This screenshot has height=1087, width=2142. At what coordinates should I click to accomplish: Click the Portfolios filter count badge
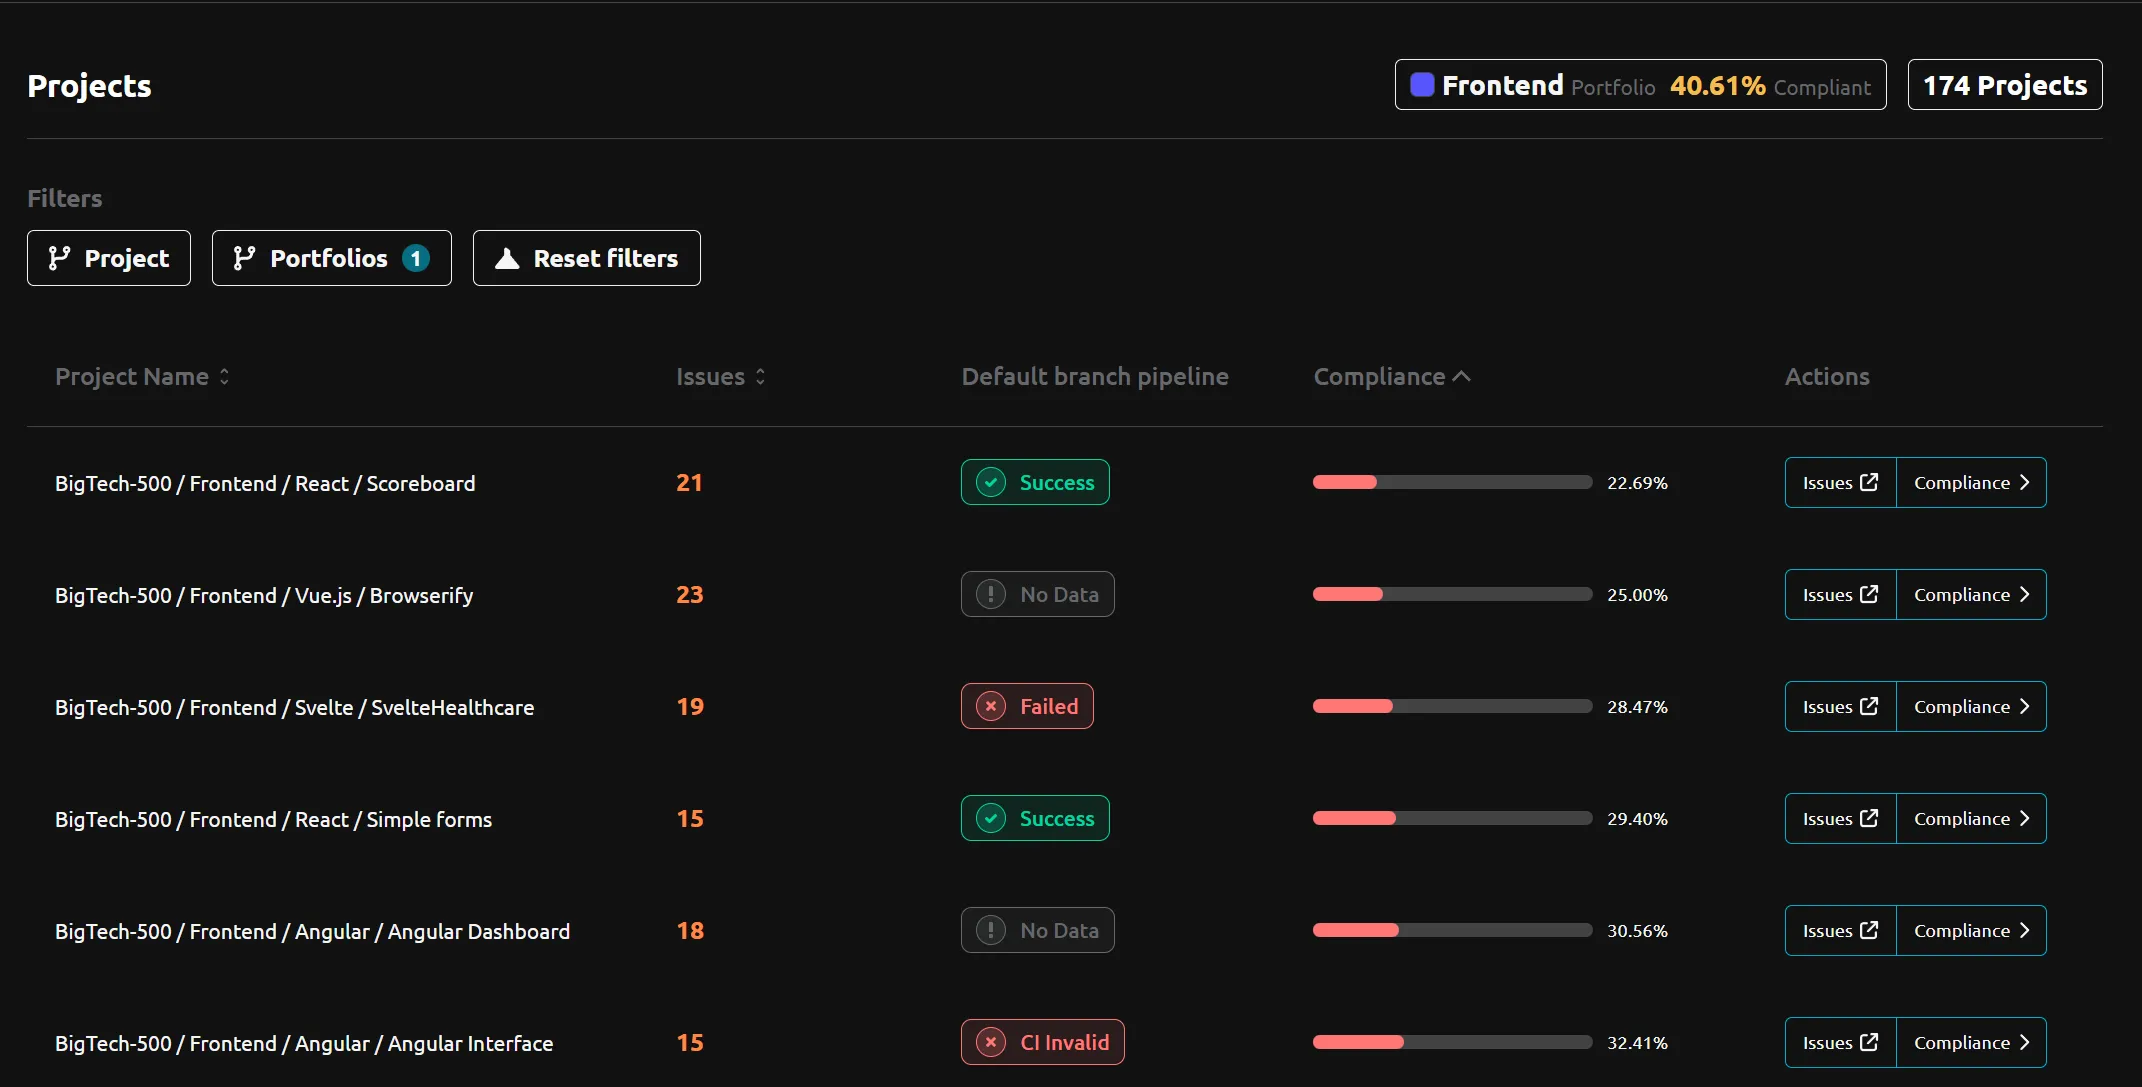[416, 258]
